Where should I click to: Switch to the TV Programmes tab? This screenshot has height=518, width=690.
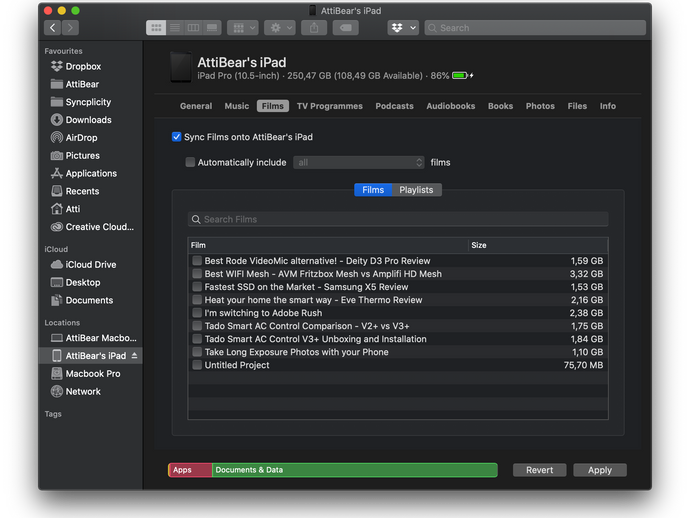pos(330,106)
